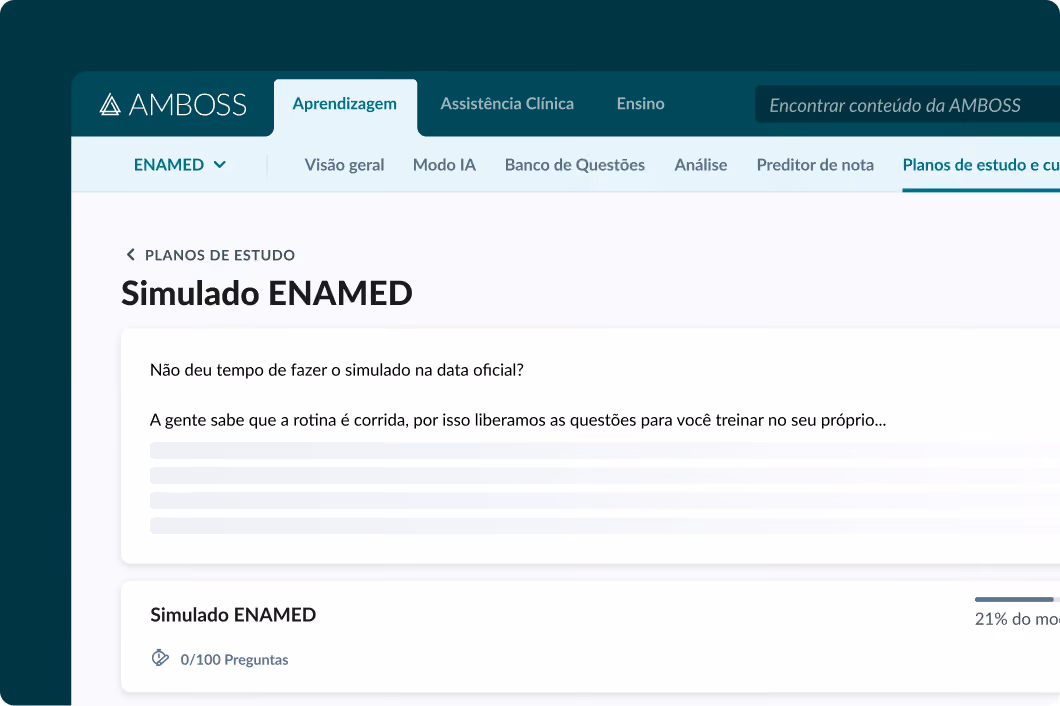Go to Visão geral
Viewport: 1060px width, 706px height.
pyautogui.click(x=344, y=165)
